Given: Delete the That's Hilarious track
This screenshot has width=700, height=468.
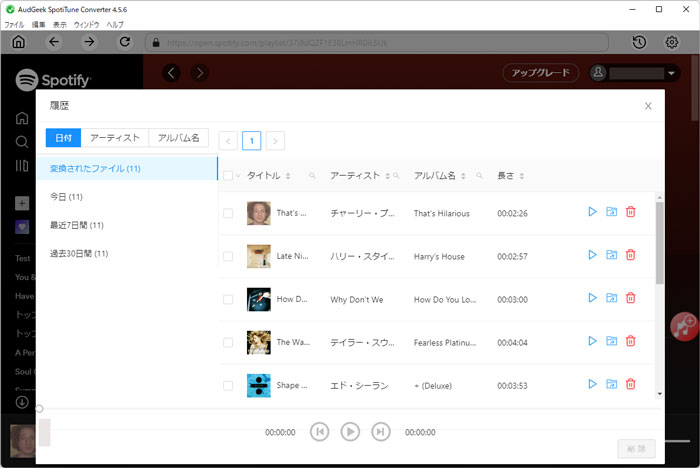Looking at the screenshot, I should coord(630,212).
